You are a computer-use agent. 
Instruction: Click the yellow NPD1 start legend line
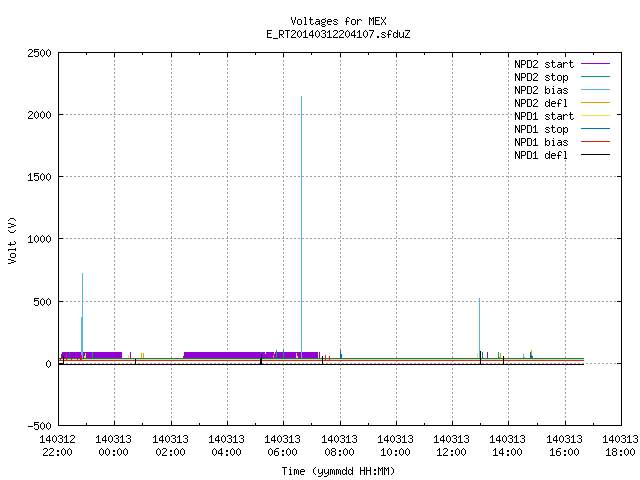[x=595, y=116]
